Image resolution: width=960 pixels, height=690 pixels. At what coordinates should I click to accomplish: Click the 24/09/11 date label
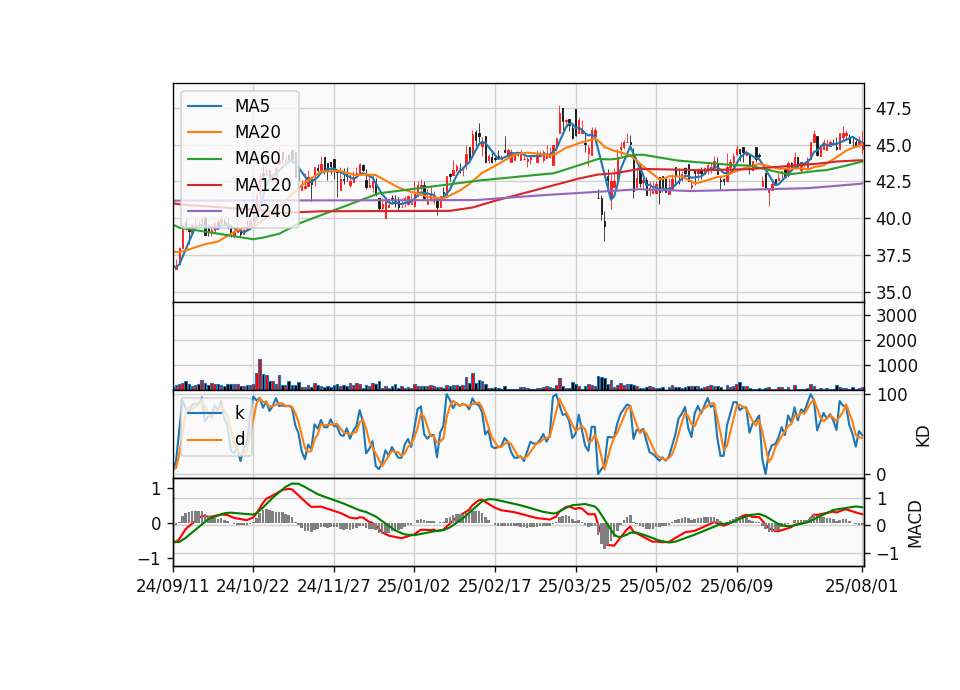pos(173,586)
